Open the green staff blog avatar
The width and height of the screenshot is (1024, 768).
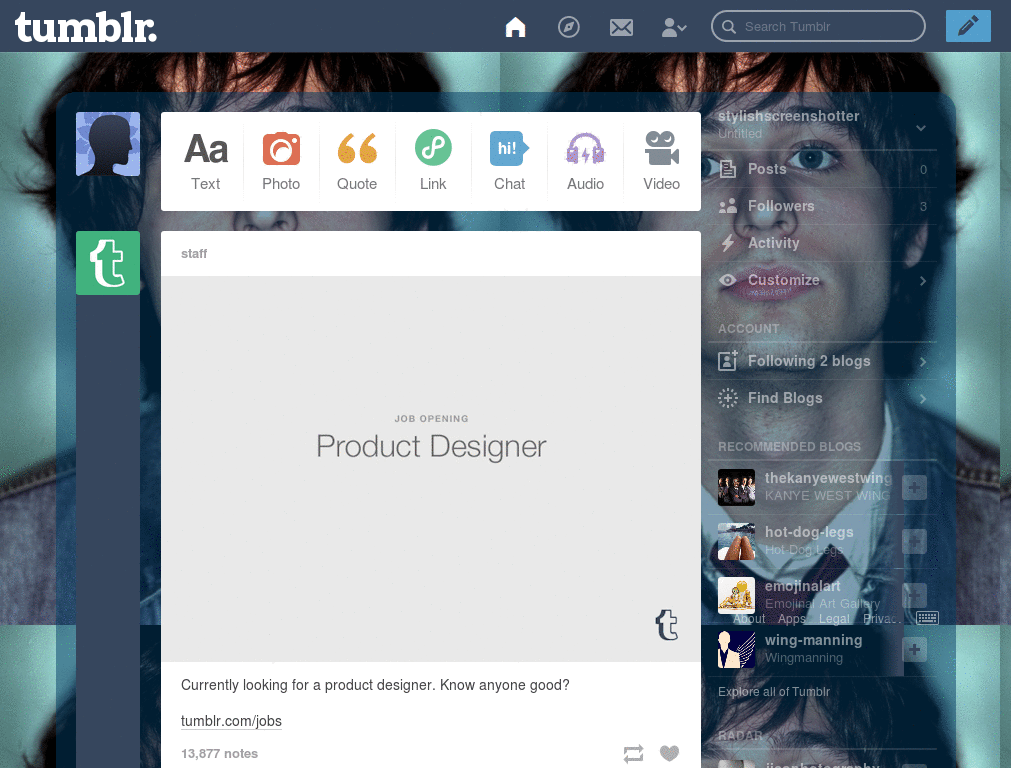pyautogui.click(x=108, y=263)
